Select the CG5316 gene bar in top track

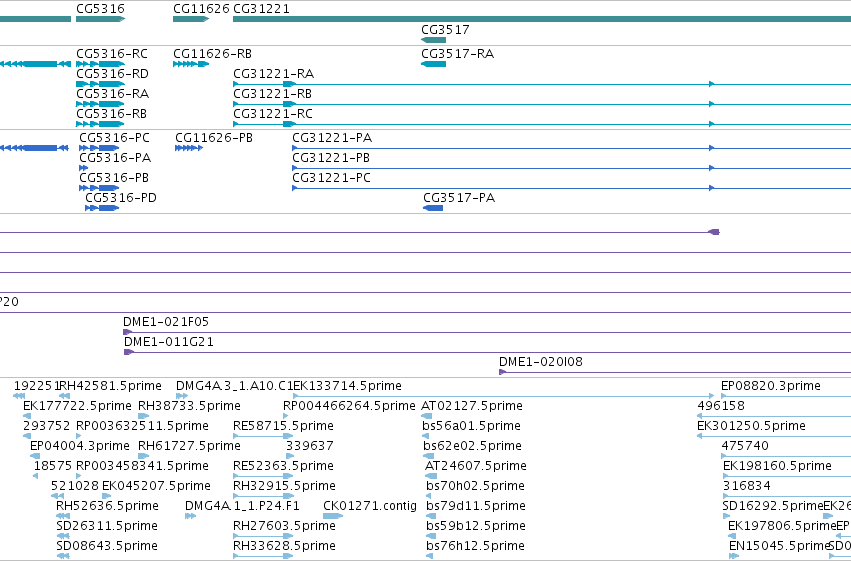pyautogui.click(x=100, y=19)
